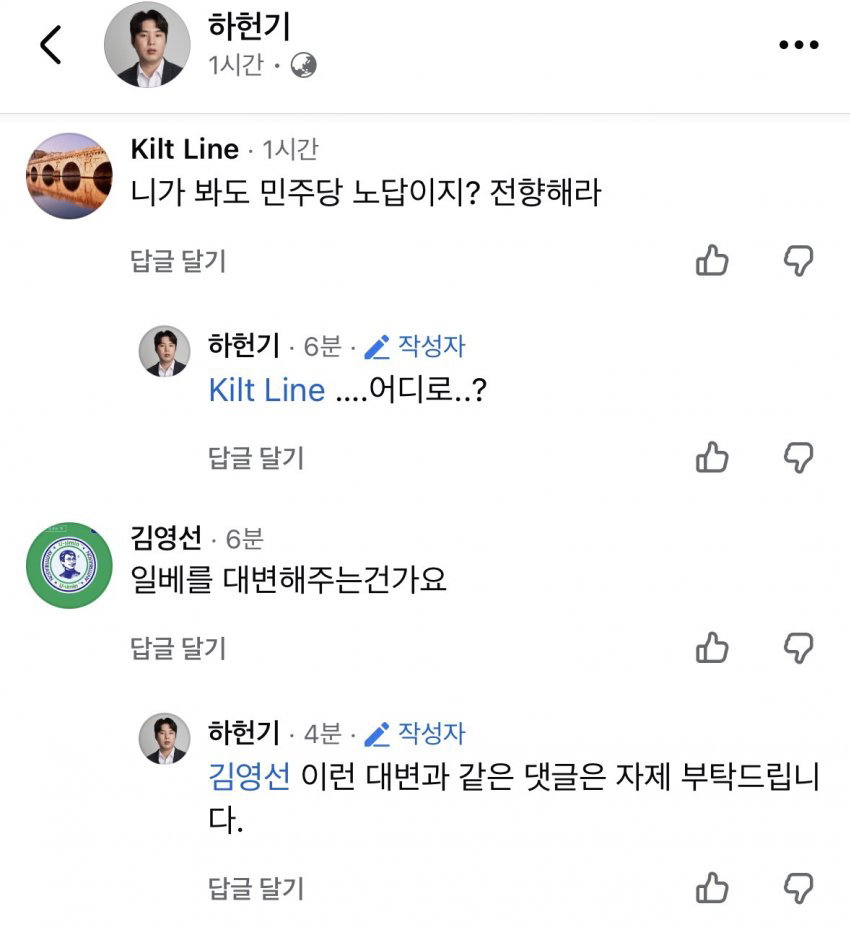
Task: Dislike Kilt Line's comment with thumbs down
Action: pos(799,261)
